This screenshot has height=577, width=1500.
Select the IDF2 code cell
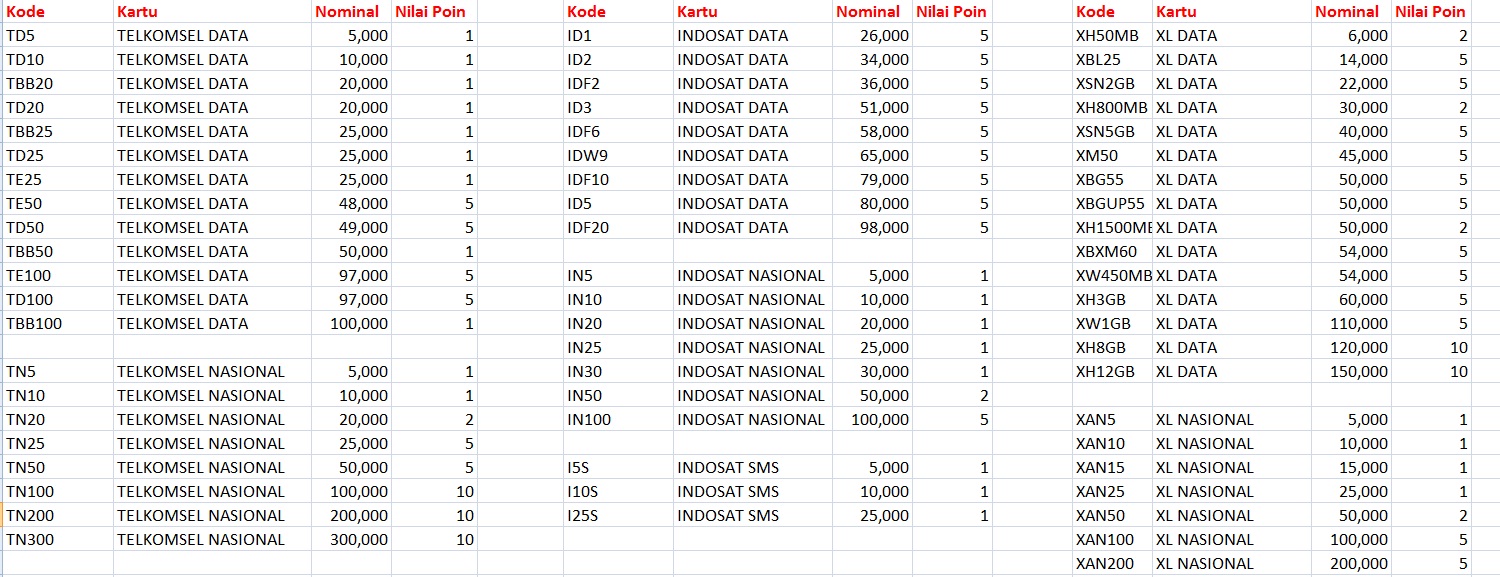(x=618, y=83)
